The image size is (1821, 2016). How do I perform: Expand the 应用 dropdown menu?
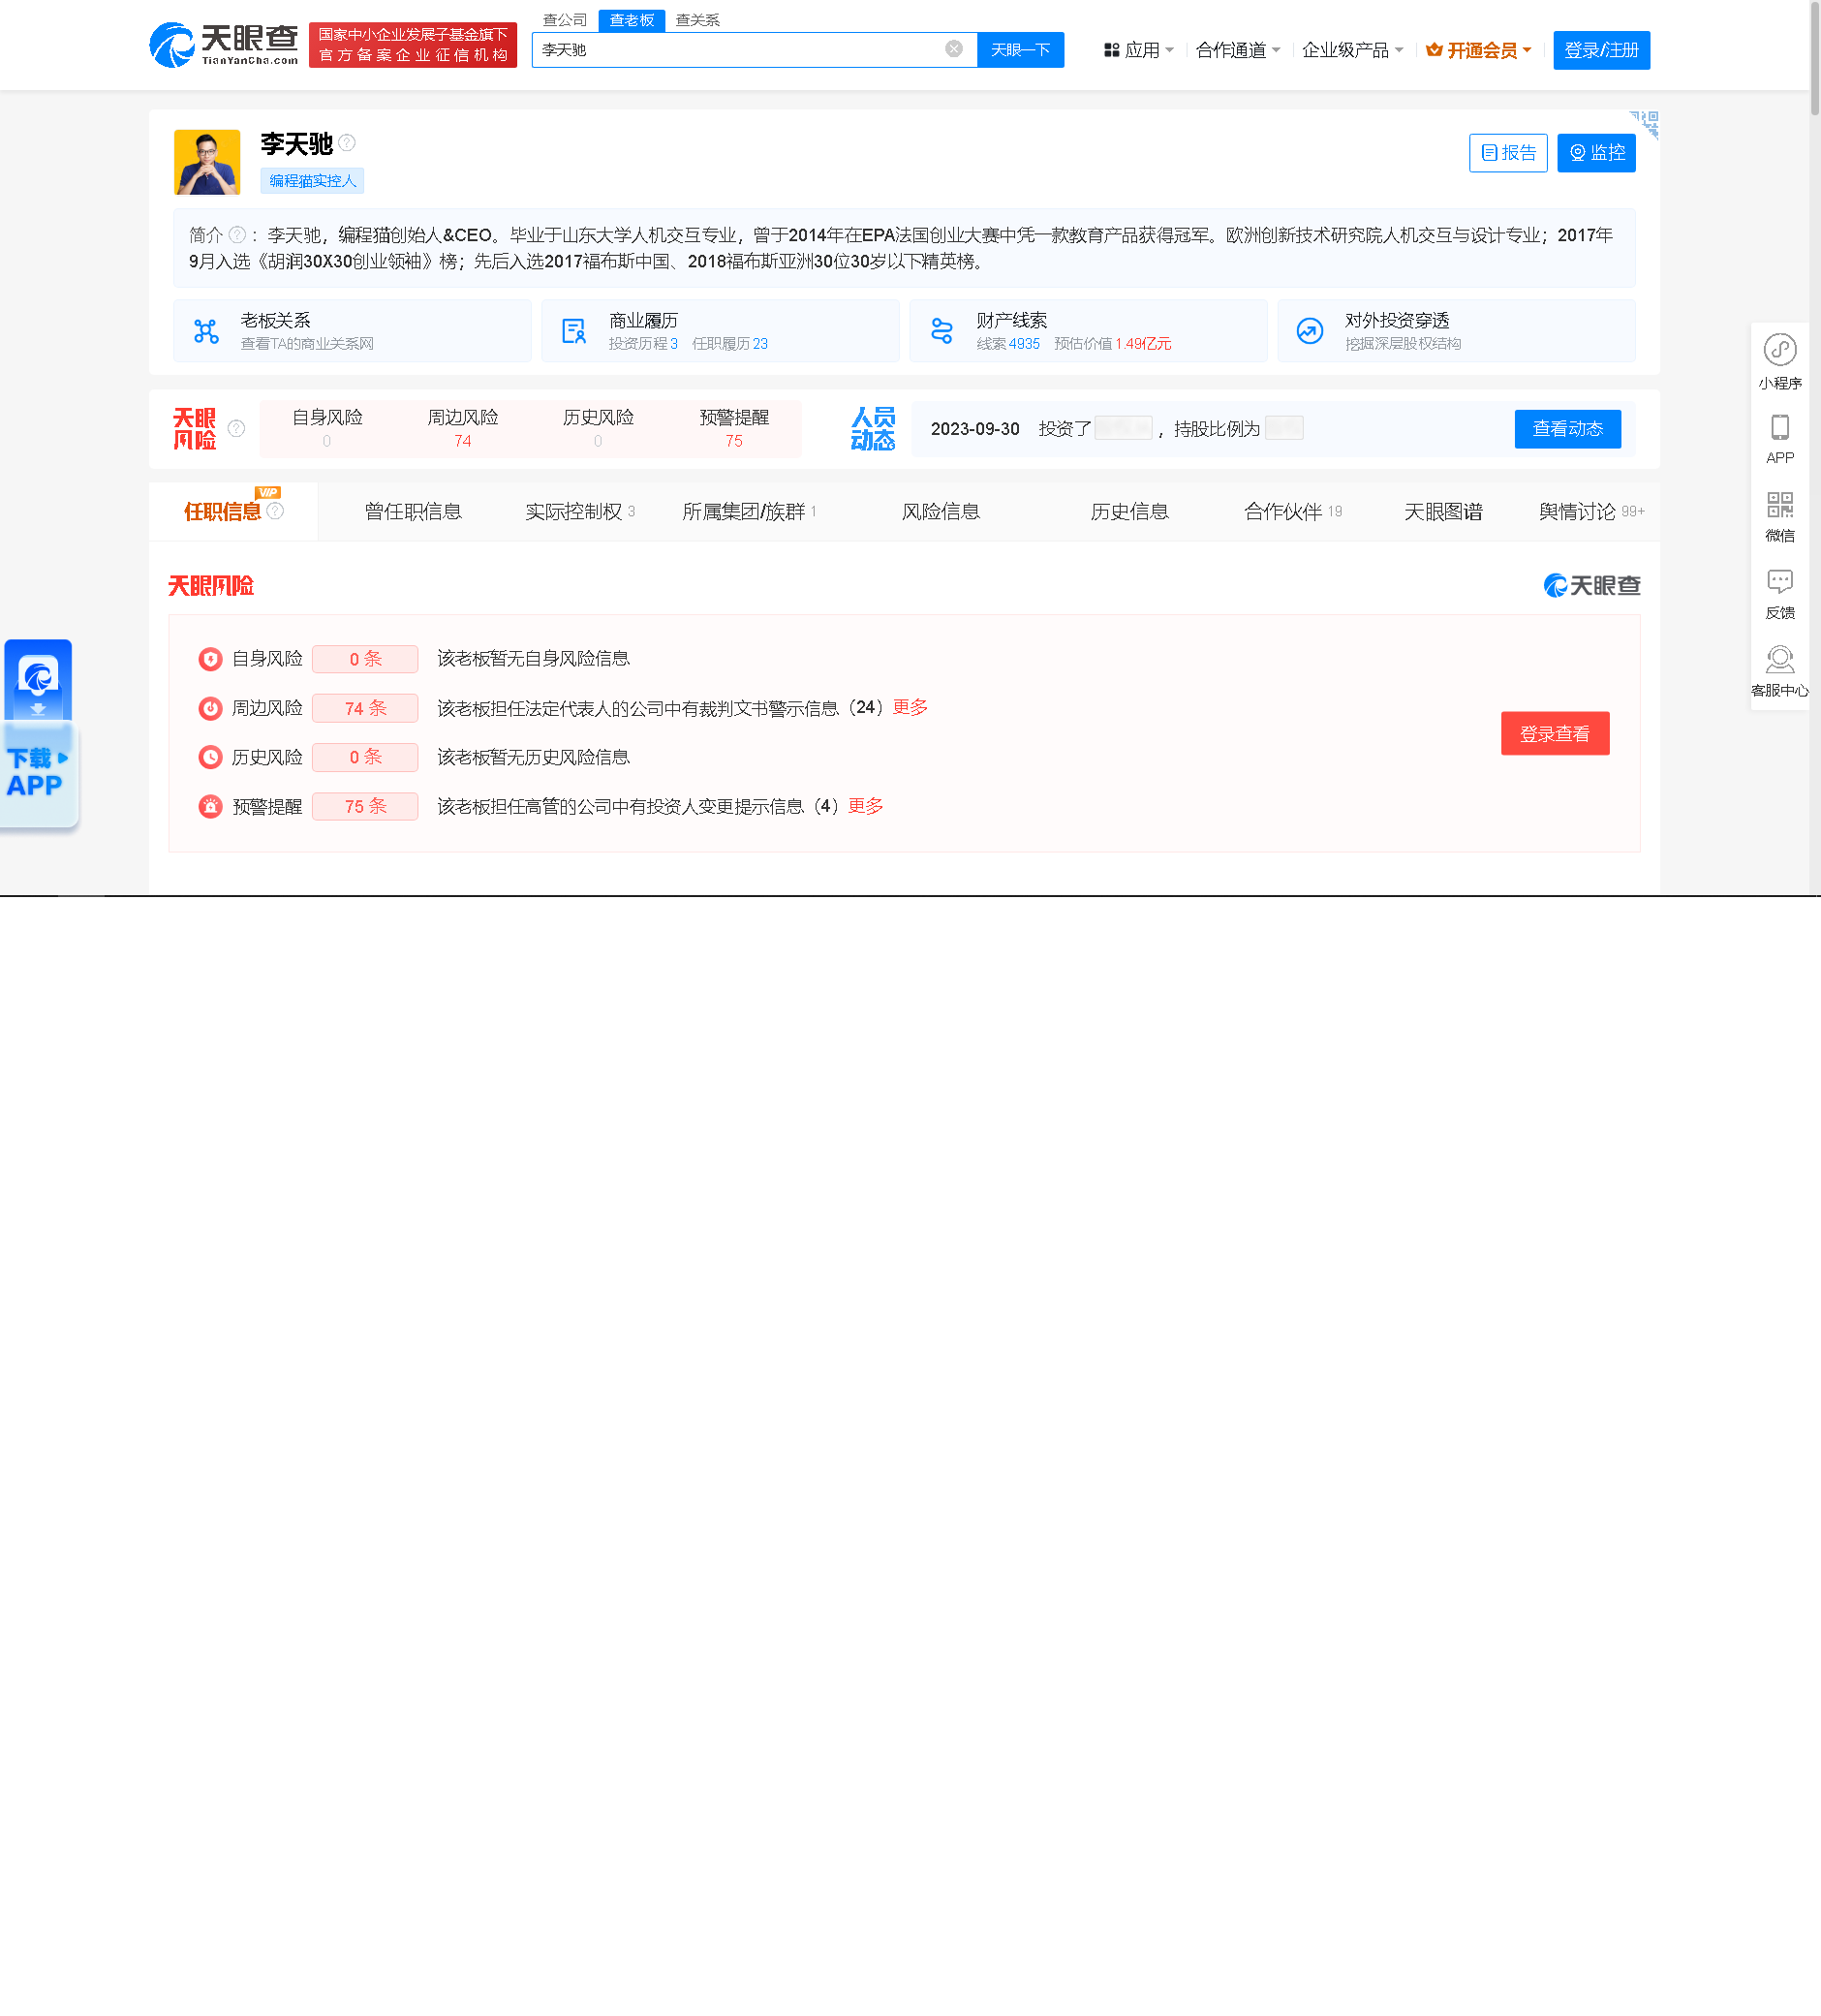tap(1139, 50)
